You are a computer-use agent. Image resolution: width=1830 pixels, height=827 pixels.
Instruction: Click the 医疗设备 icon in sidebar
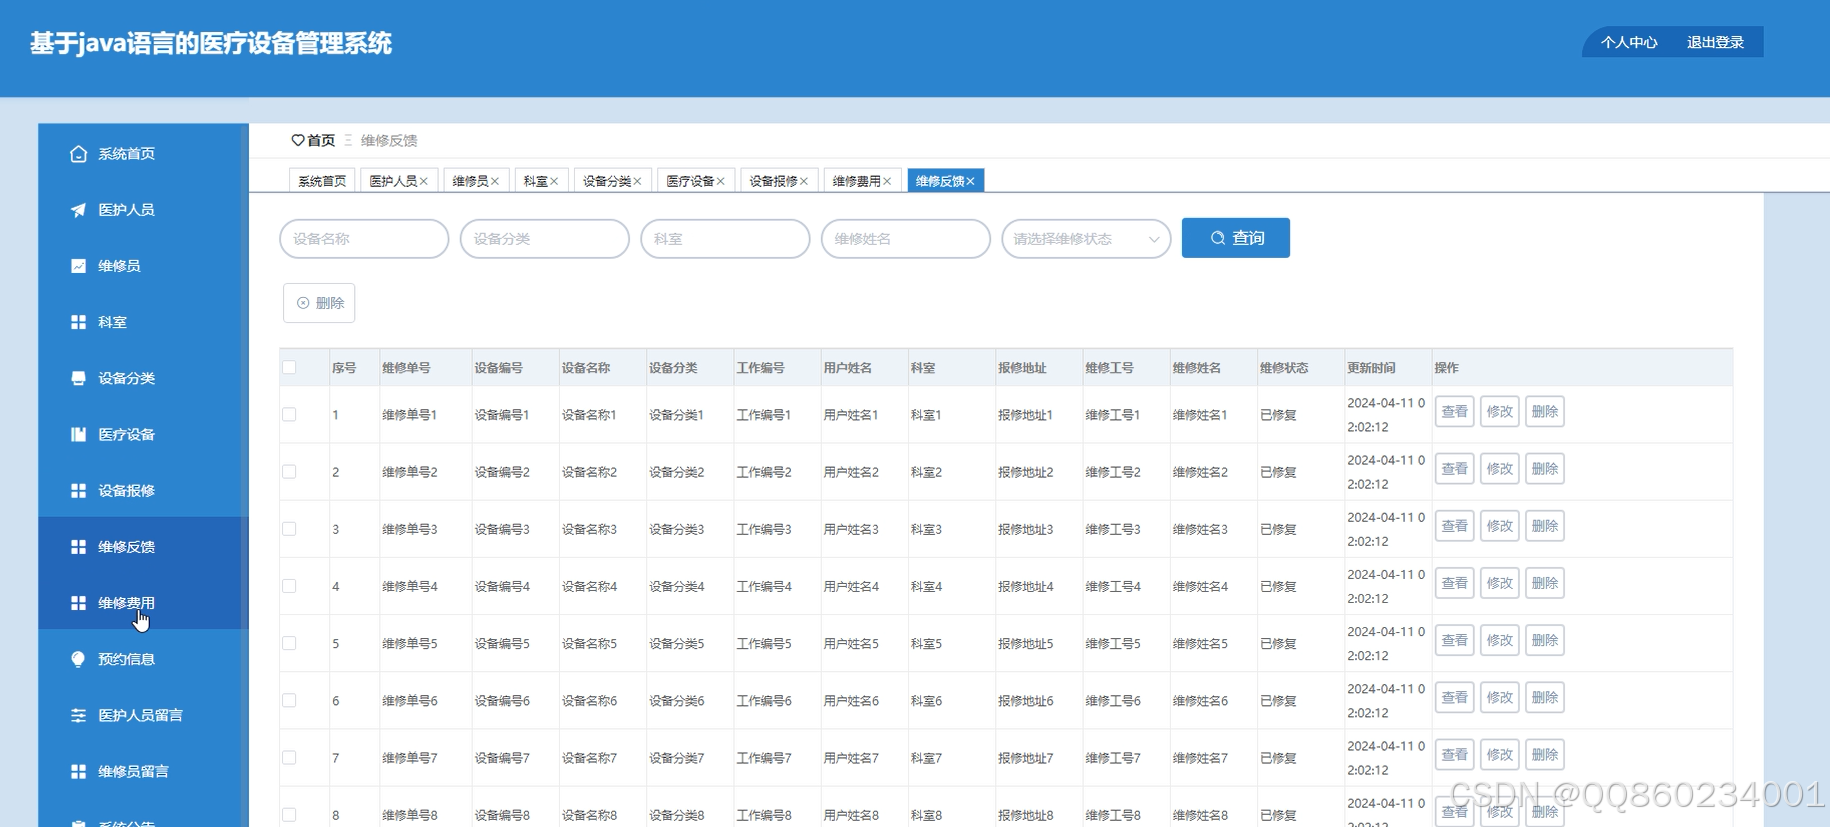click(78, 434)
